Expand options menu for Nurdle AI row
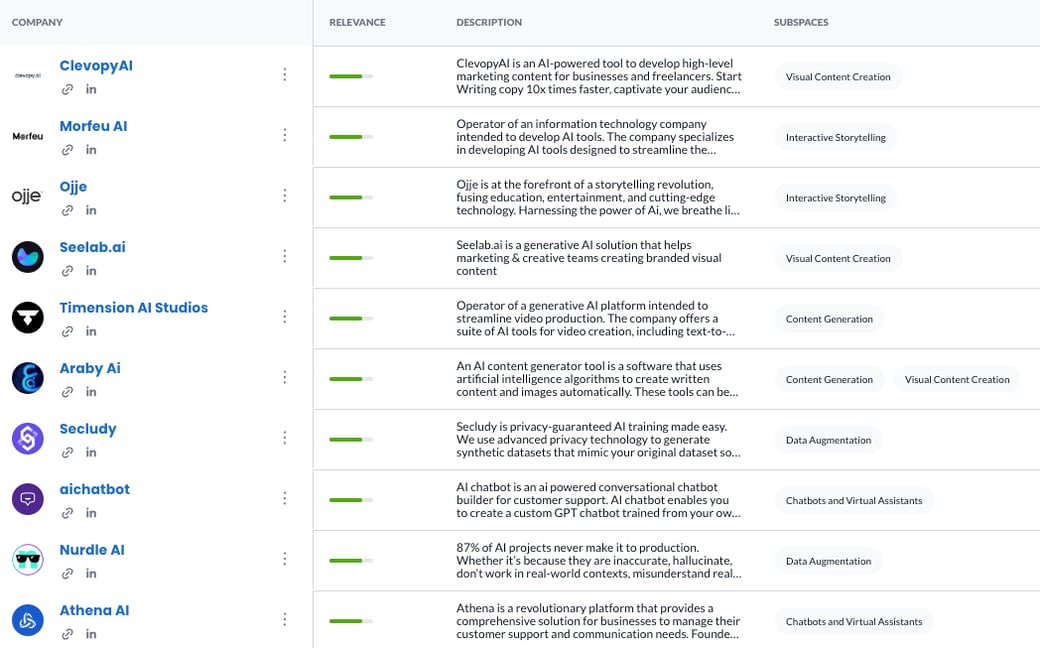The image size is (1040, 648). point(285,559)
